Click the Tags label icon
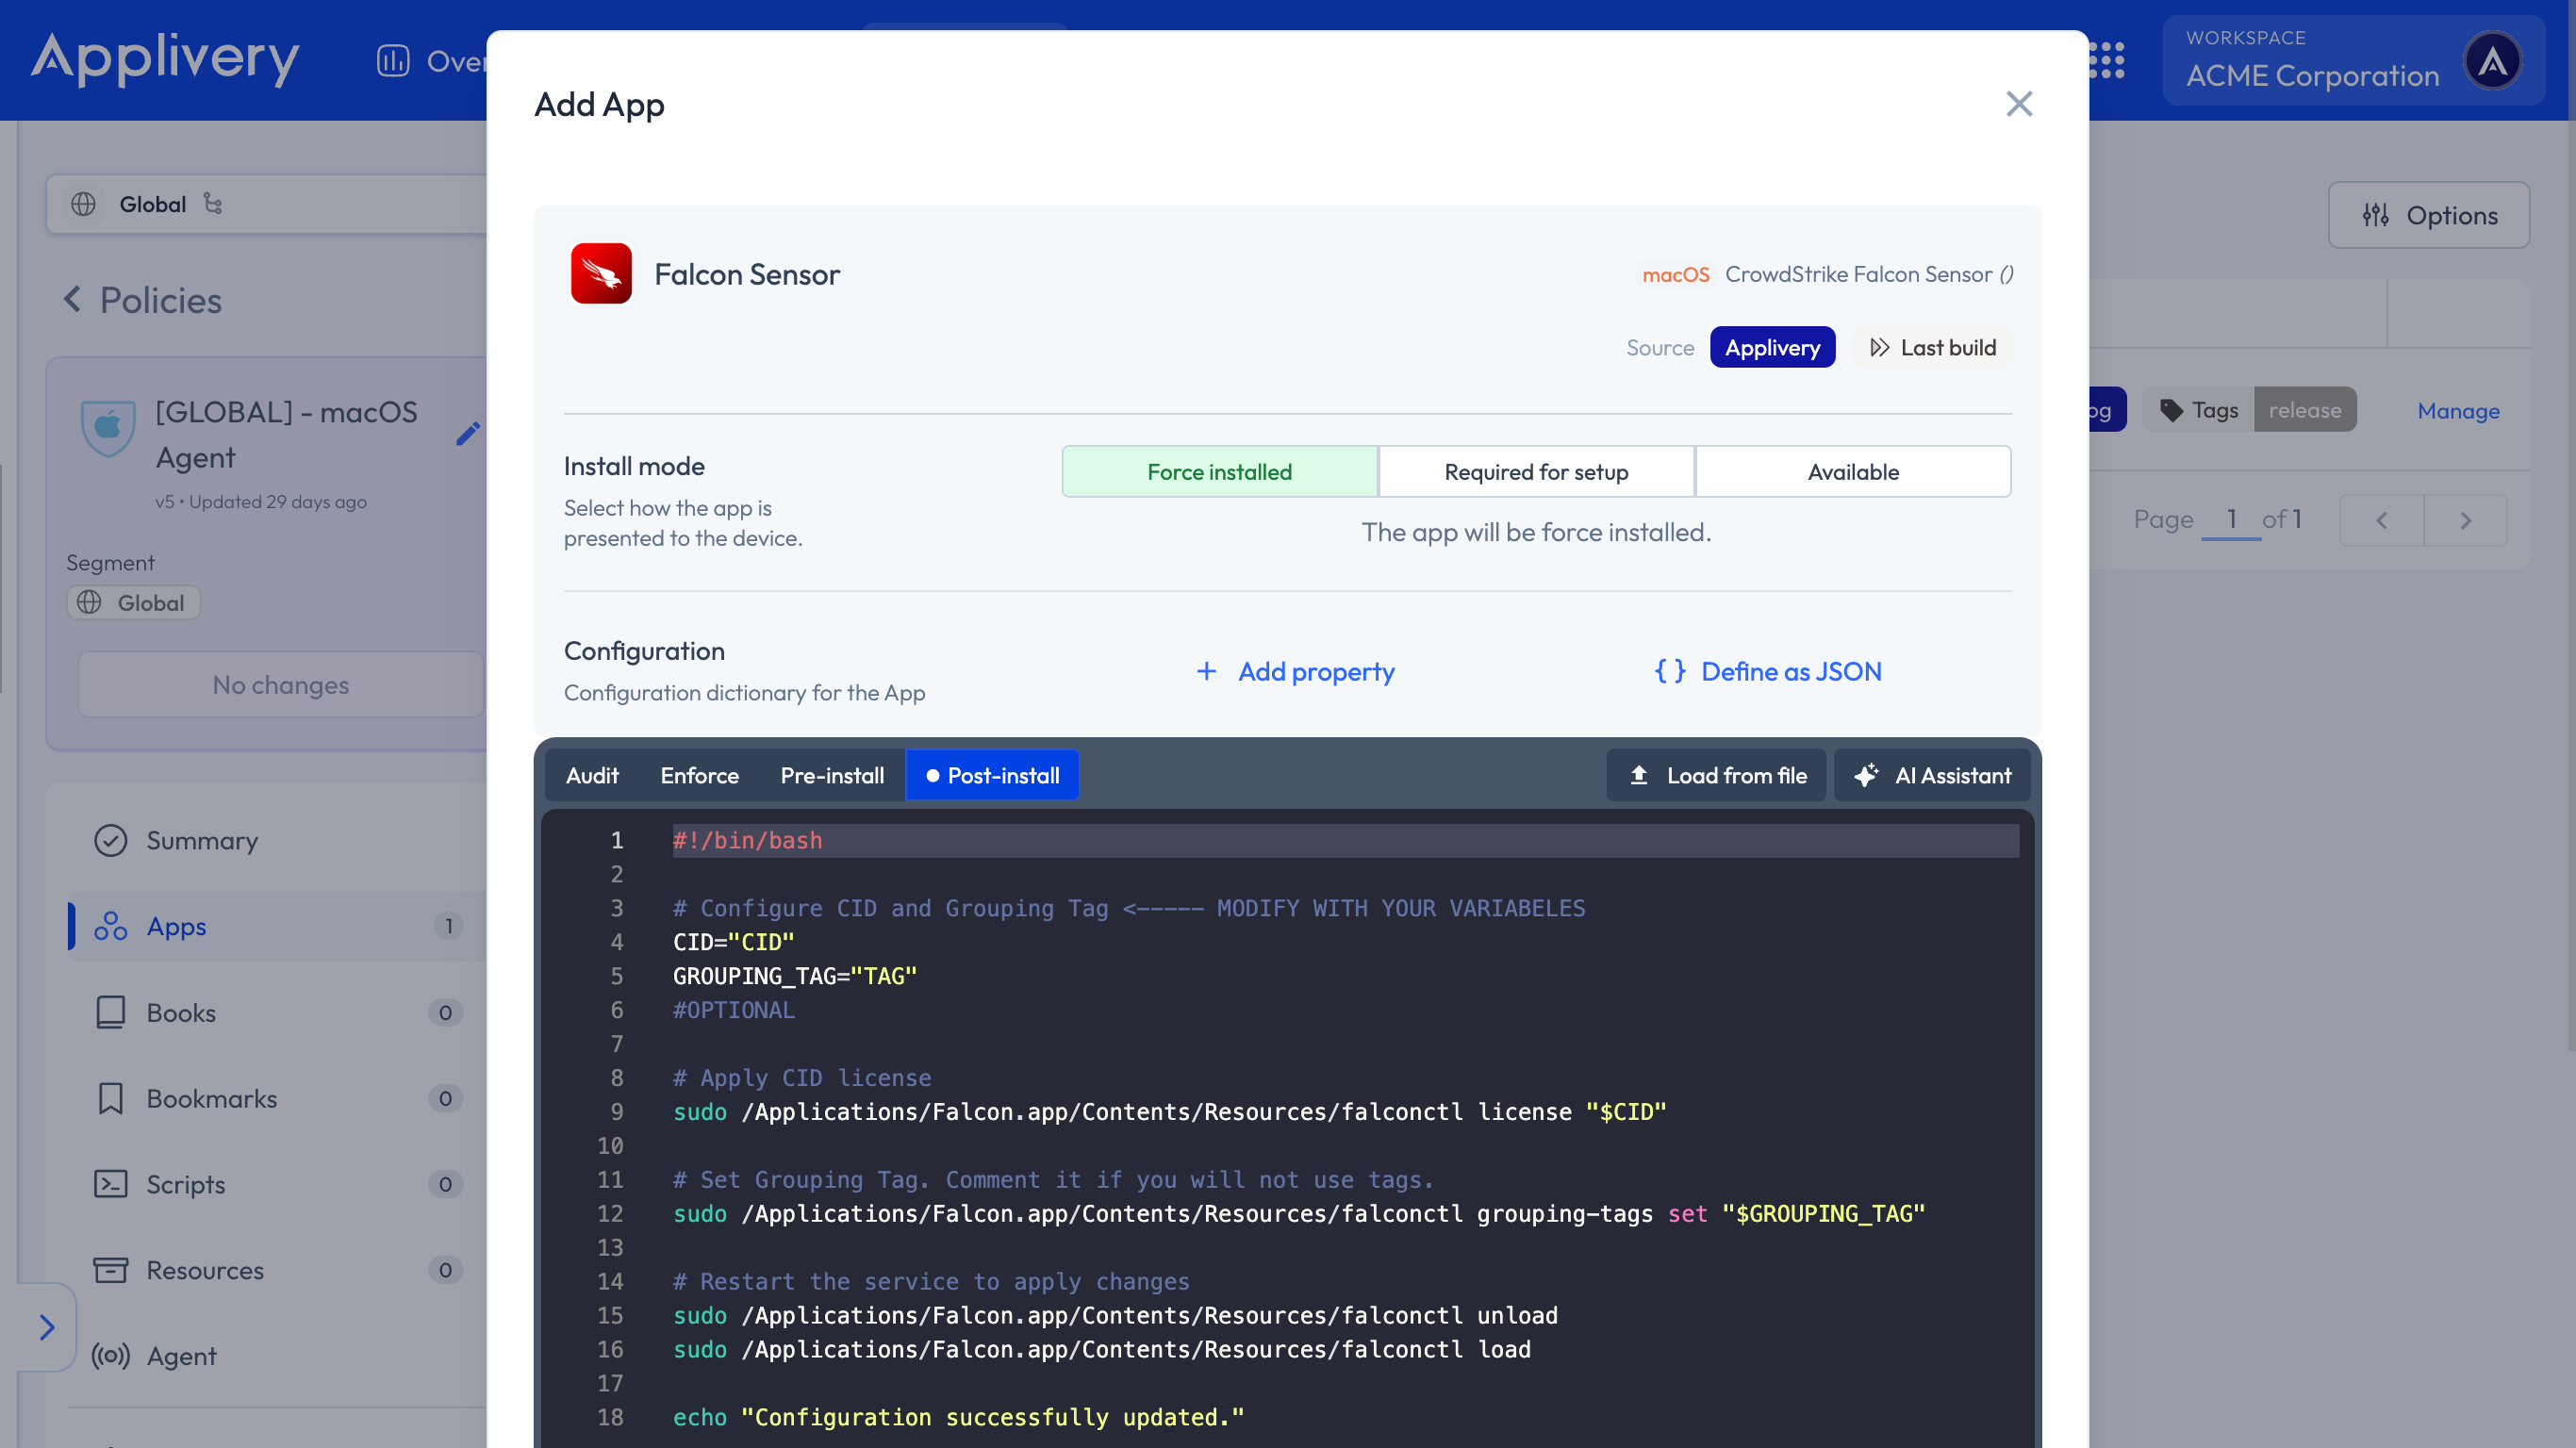 pyautogui.click(x=2171, y=410)
